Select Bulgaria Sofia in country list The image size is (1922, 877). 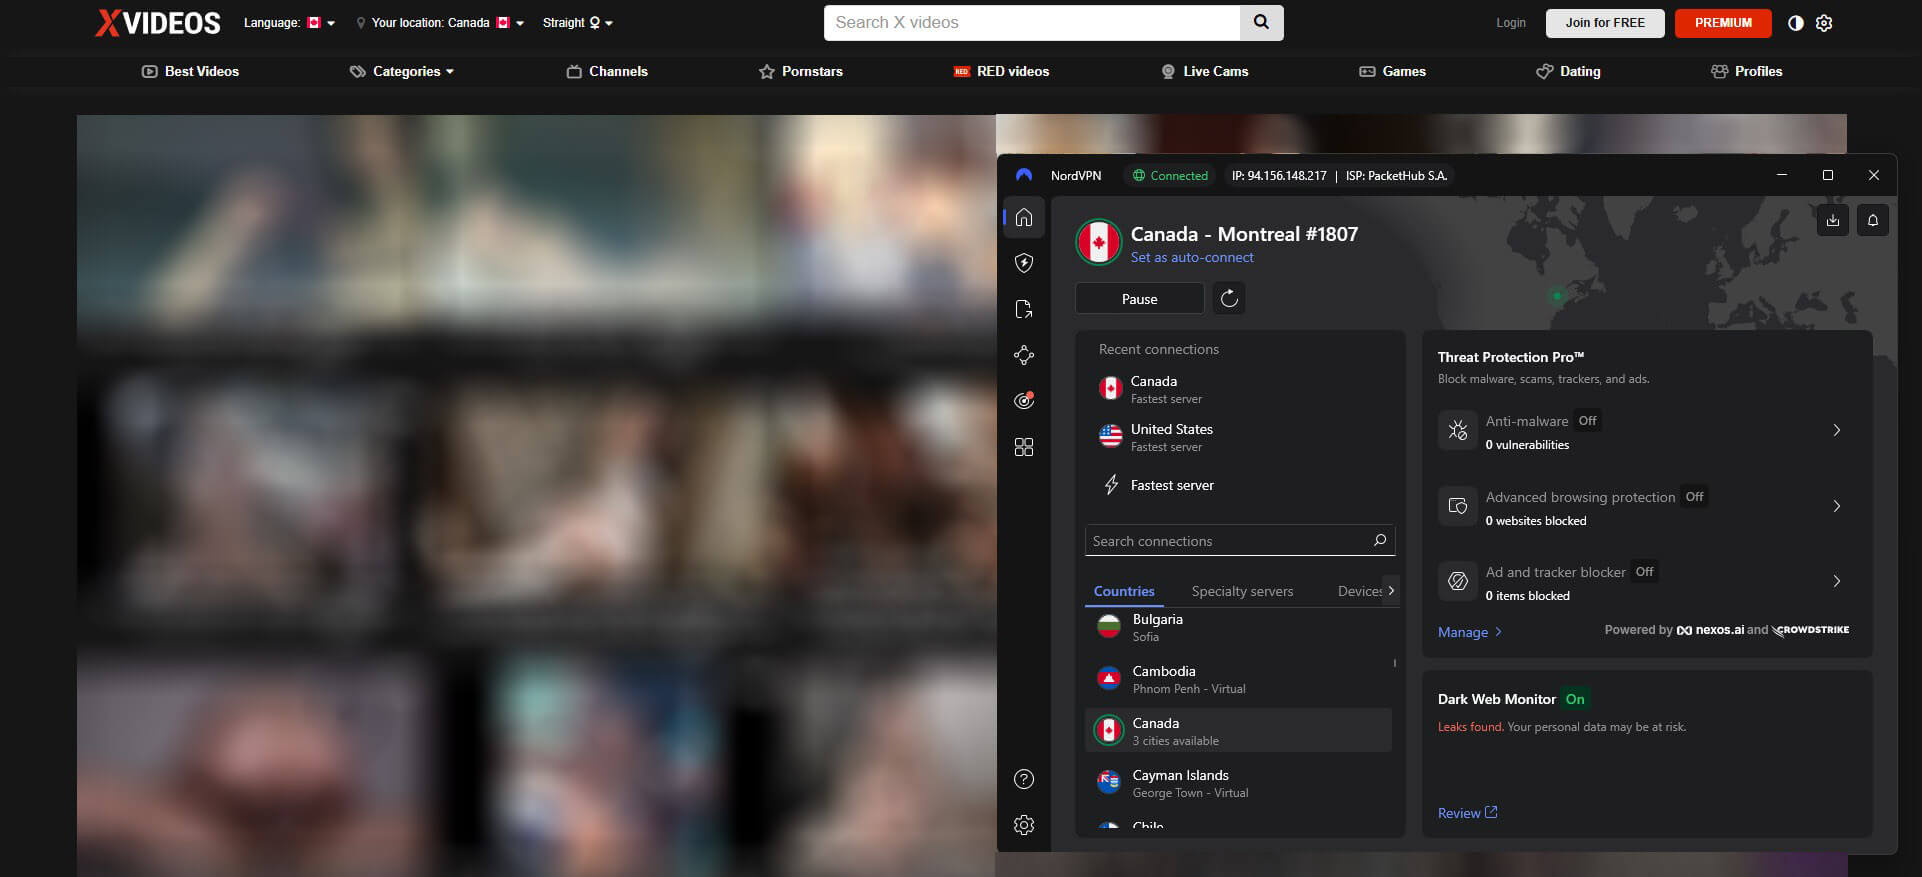1238,627
